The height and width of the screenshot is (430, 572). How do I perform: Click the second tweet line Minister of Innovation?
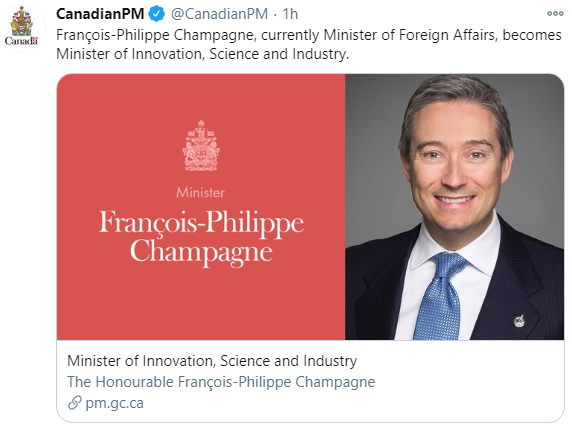(202, 54)
